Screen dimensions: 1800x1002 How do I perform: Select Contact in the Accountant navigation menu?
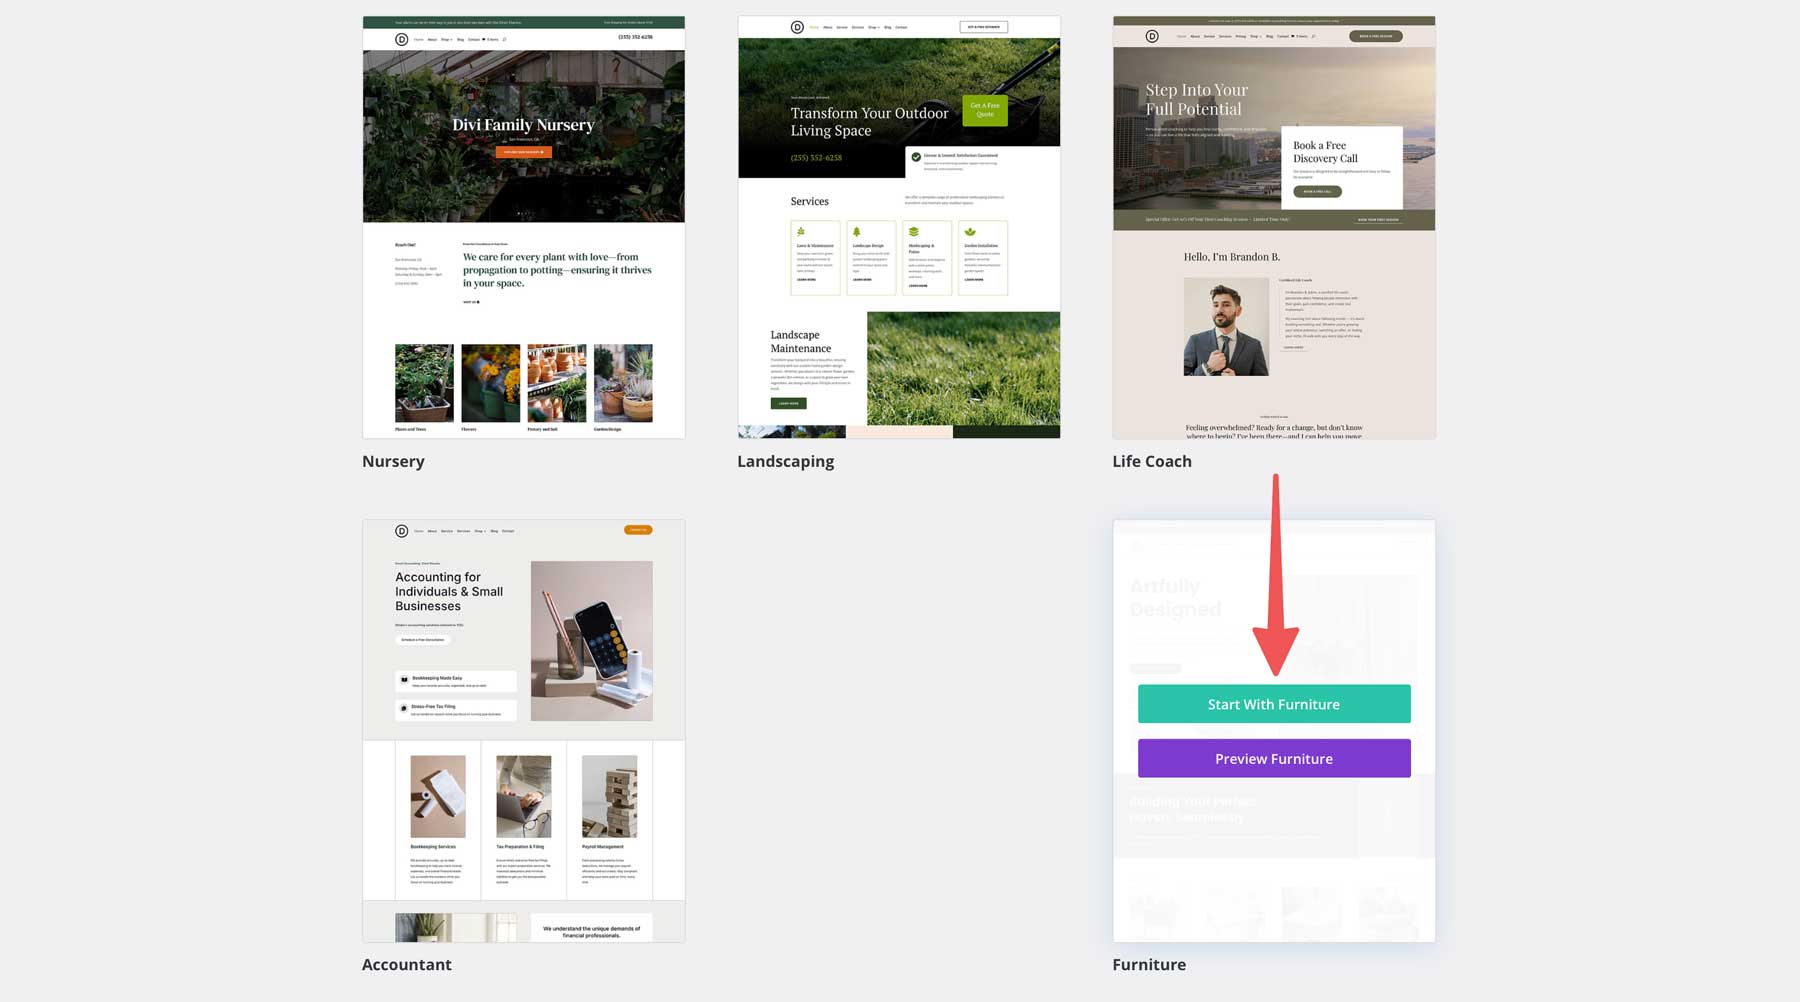click(508, 531)
